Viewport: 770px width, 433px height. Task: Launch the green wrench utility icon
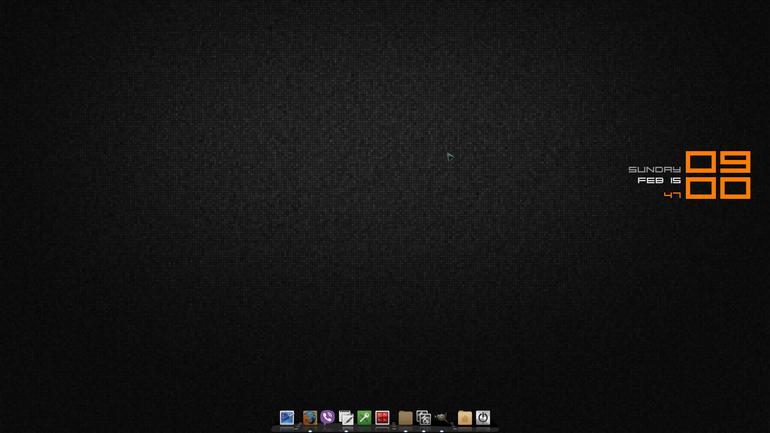[x=364, y=418]
